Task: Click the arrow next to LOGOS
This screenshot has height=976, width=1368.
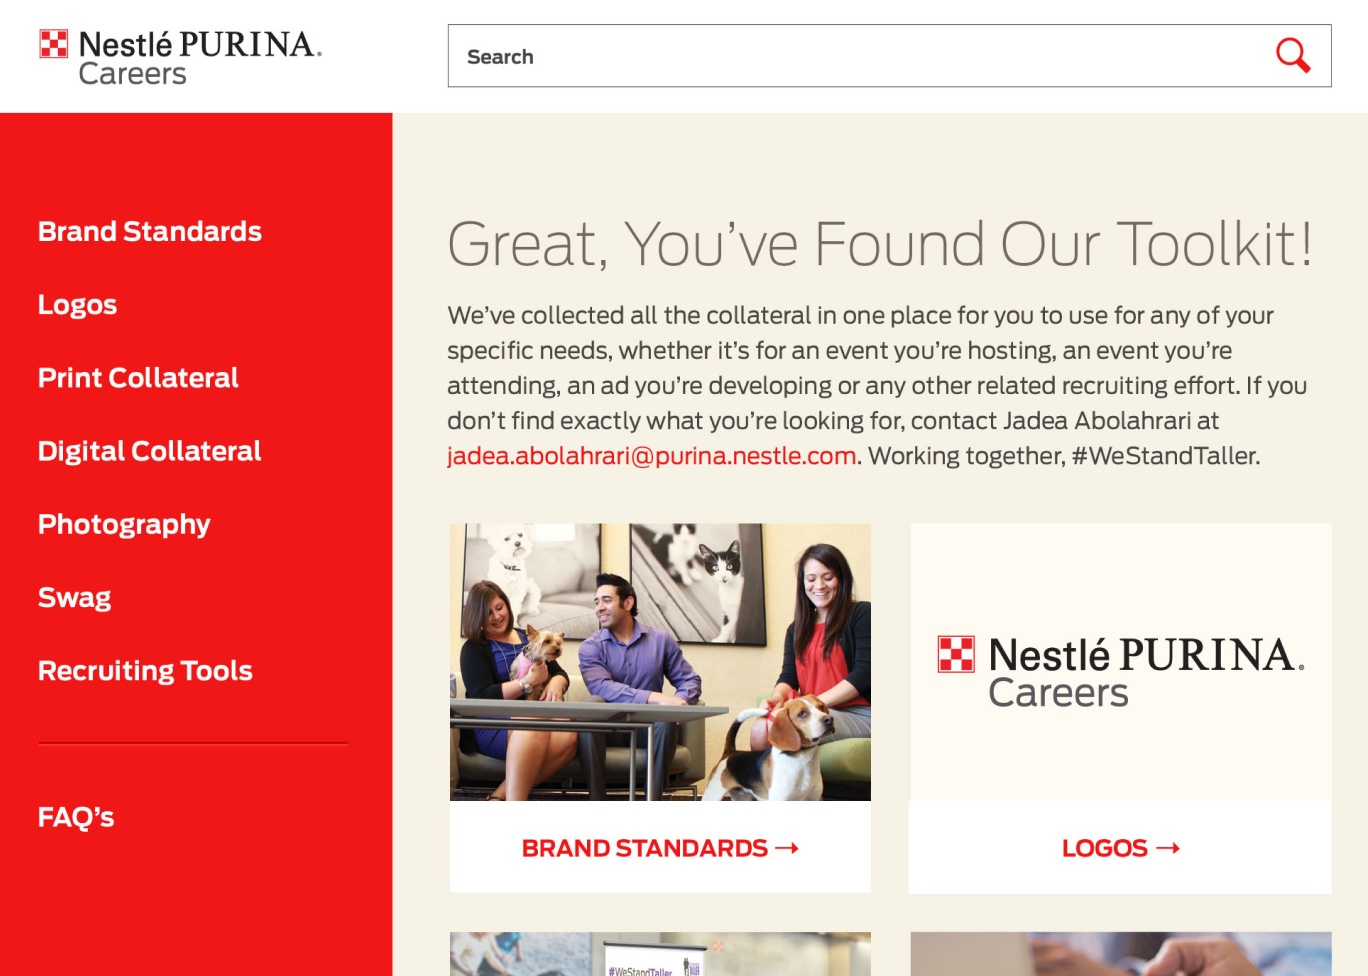Action: point(1168,848)
